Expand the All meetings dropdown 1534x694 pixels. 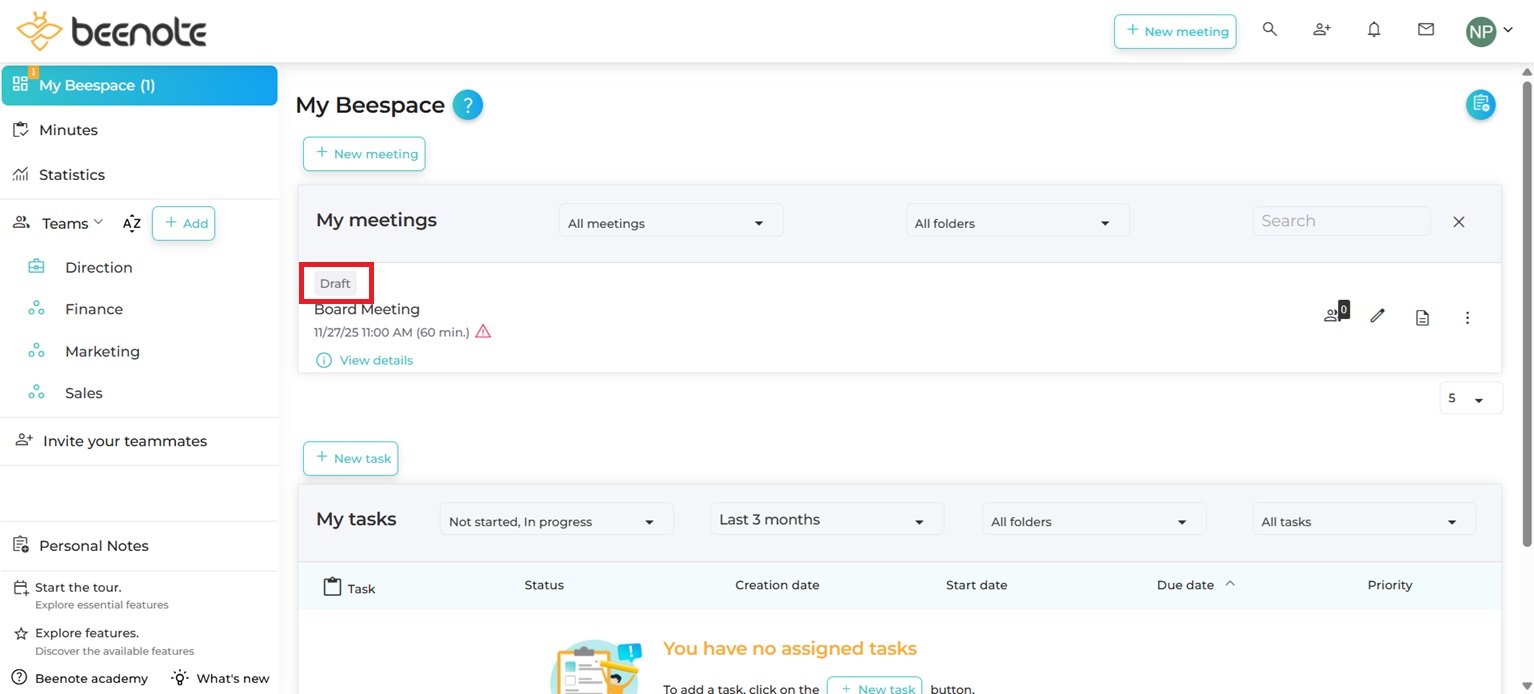tap(670, 223)
